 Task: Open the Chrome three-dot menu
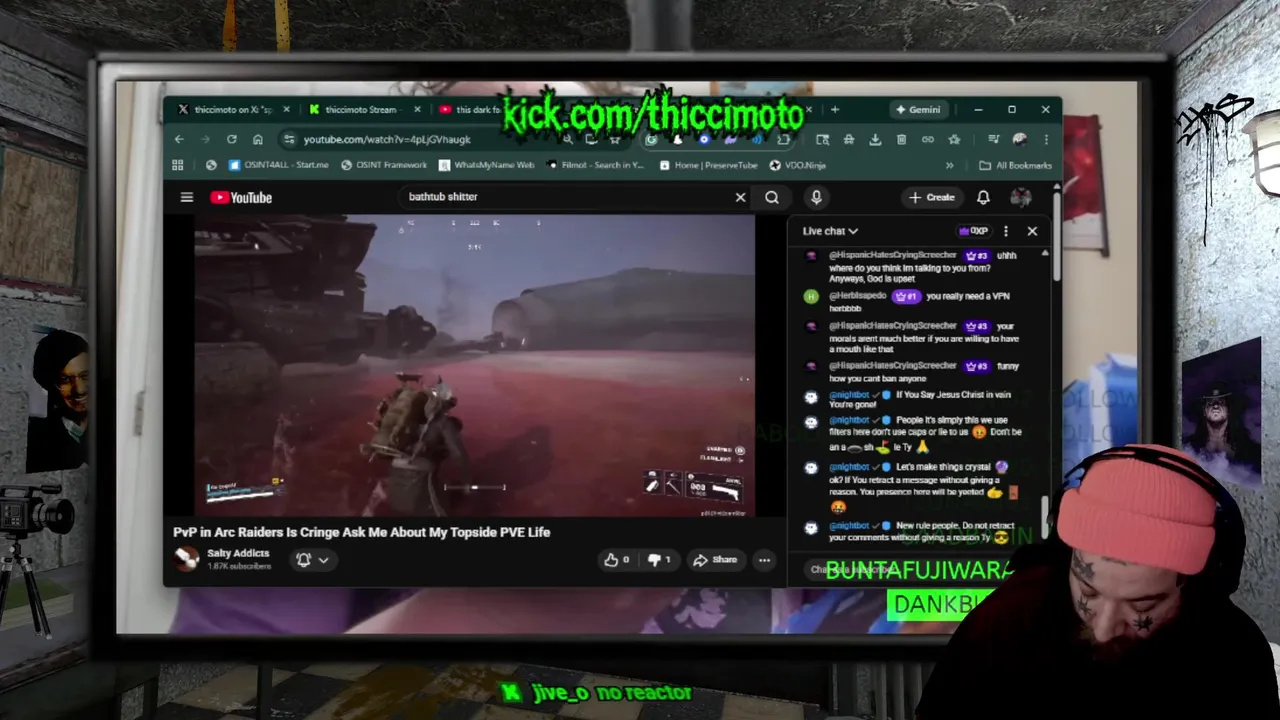pyautogui.click(x=1045, y=140)
